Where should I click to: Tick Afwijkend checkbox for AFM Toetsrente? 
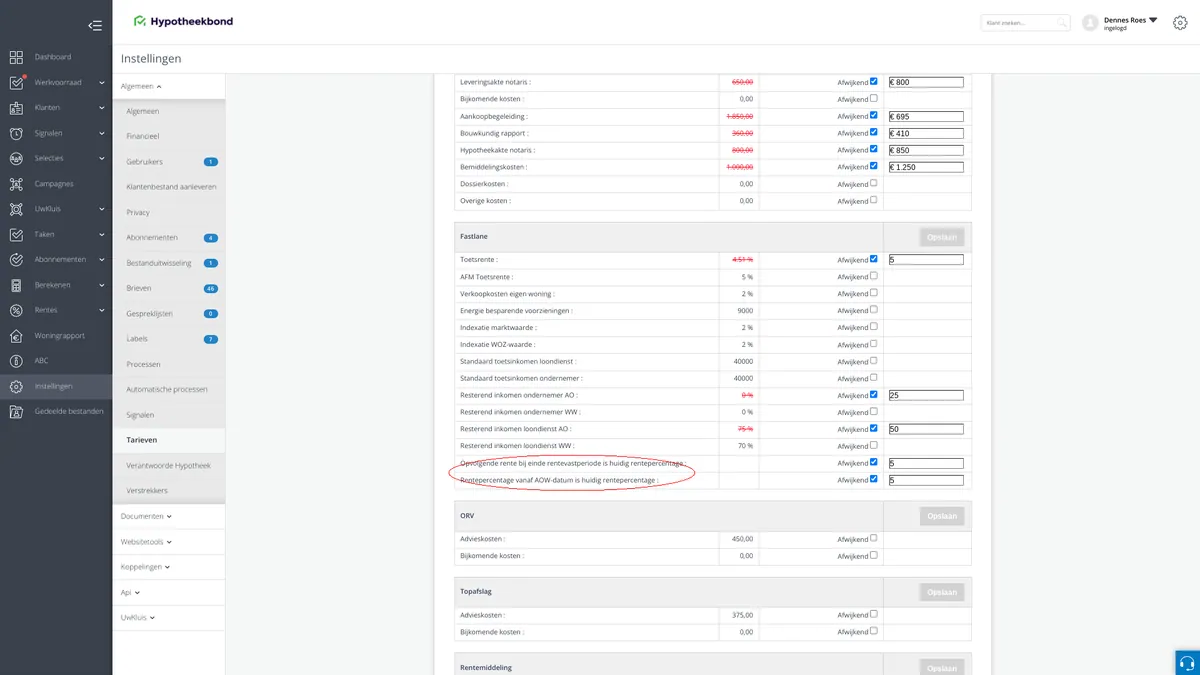coord(874,276)
